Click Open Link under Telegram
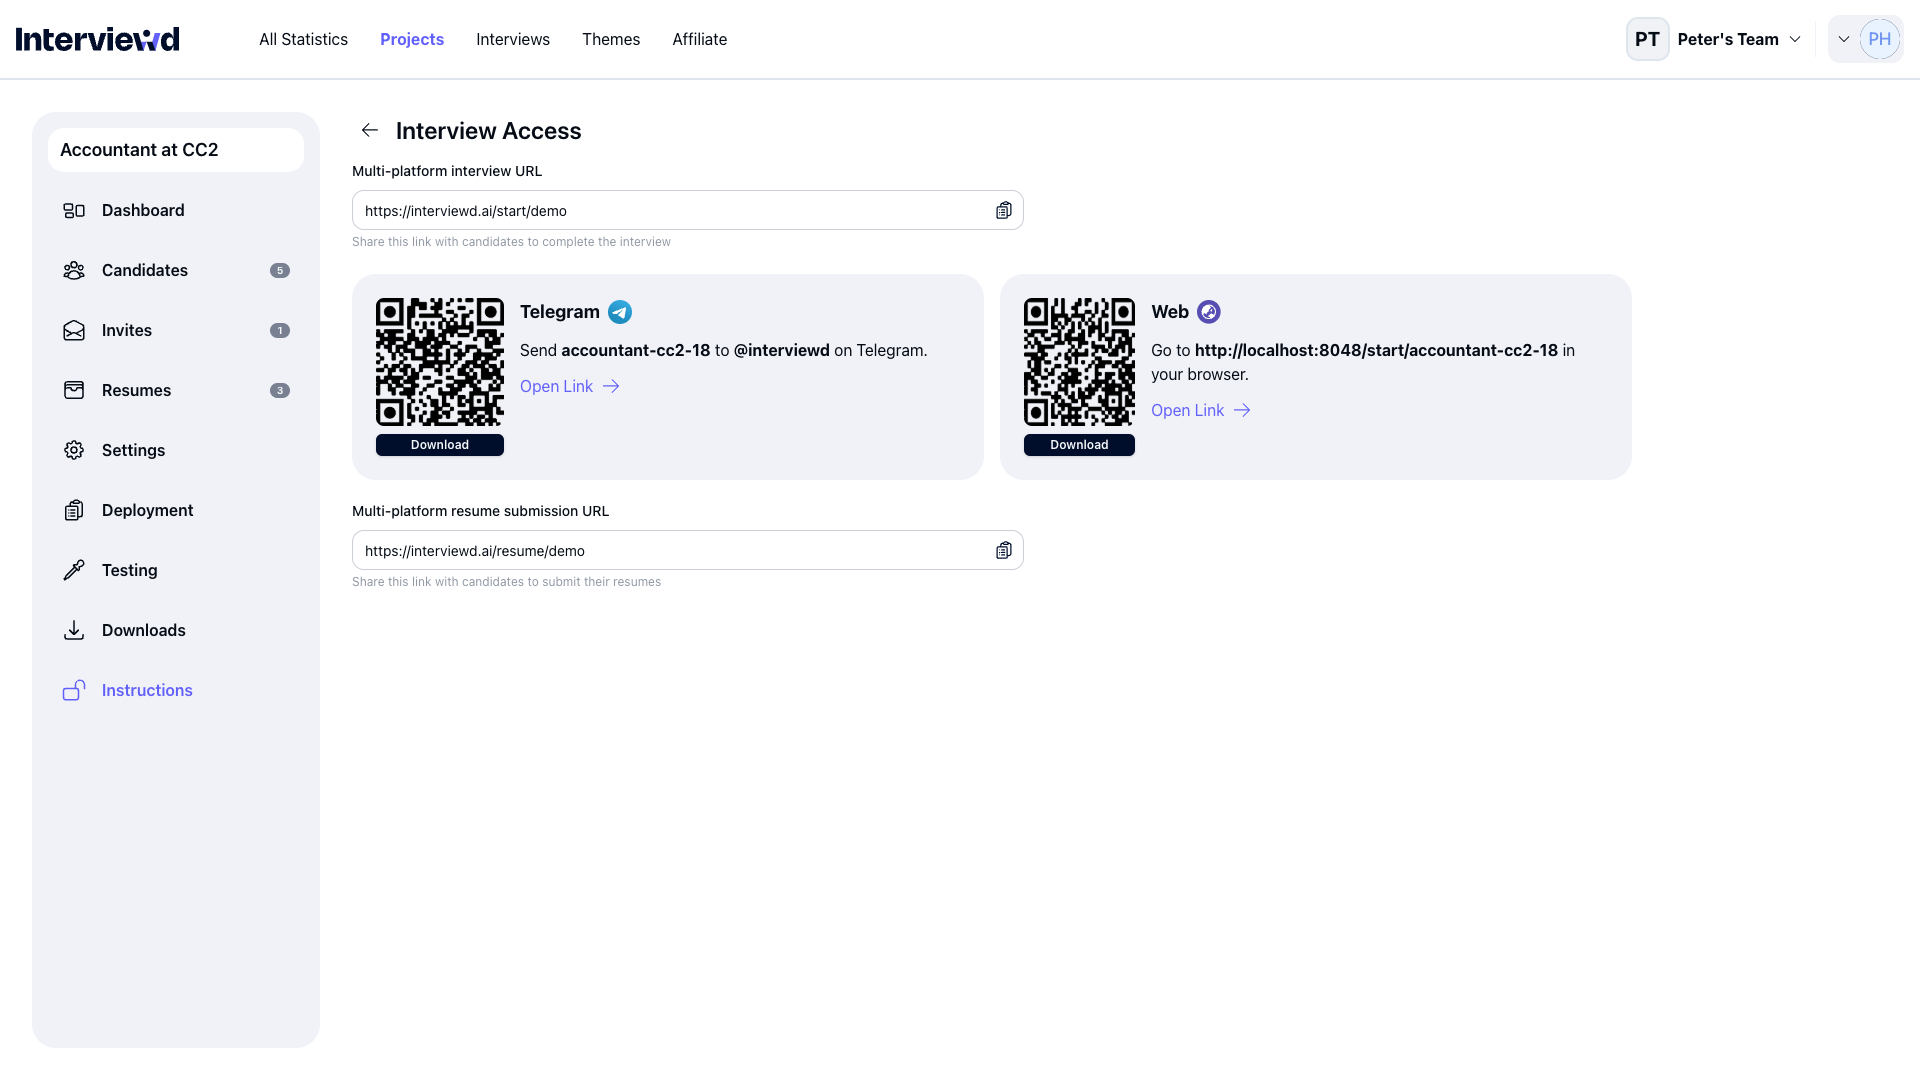This screenshot has height=1080, width=1920. coord(556,386)
